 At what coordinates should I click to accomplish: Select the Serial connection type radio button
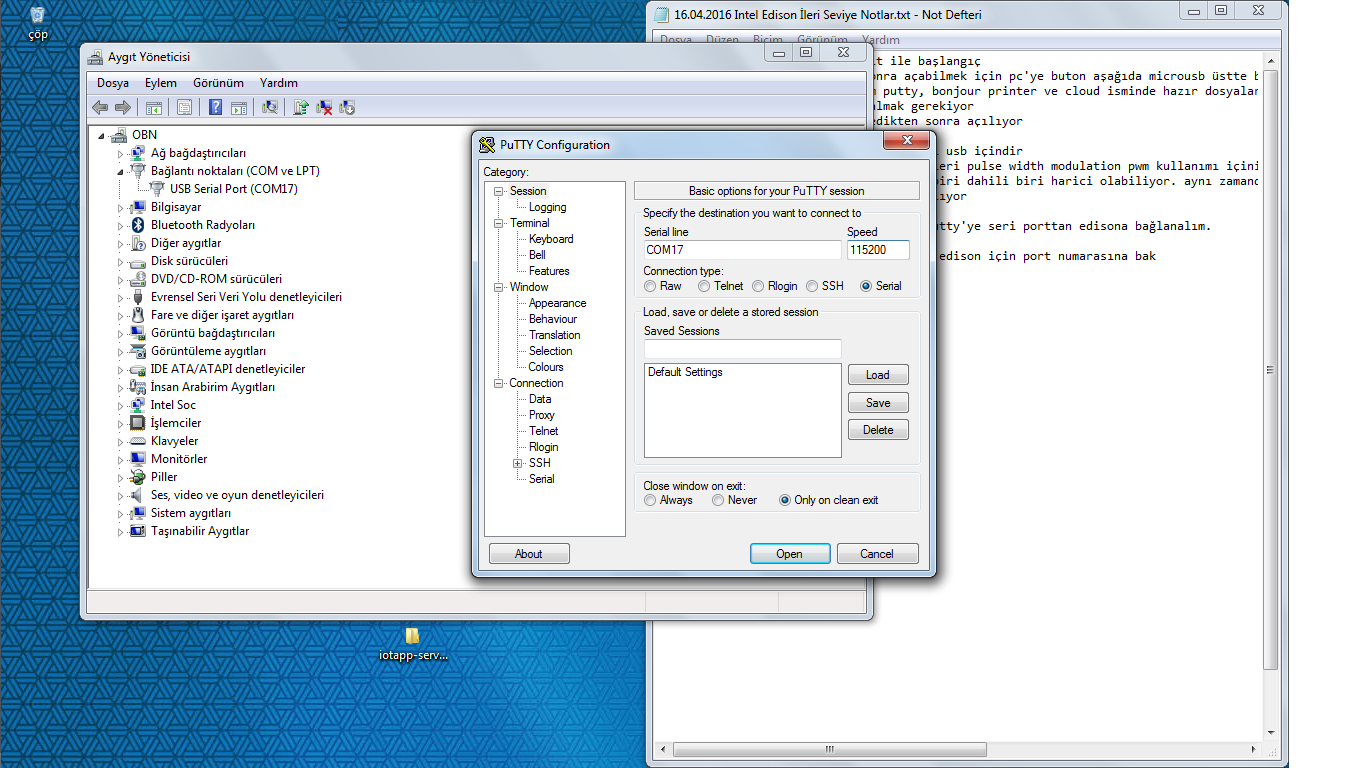[x=866, y=286]
